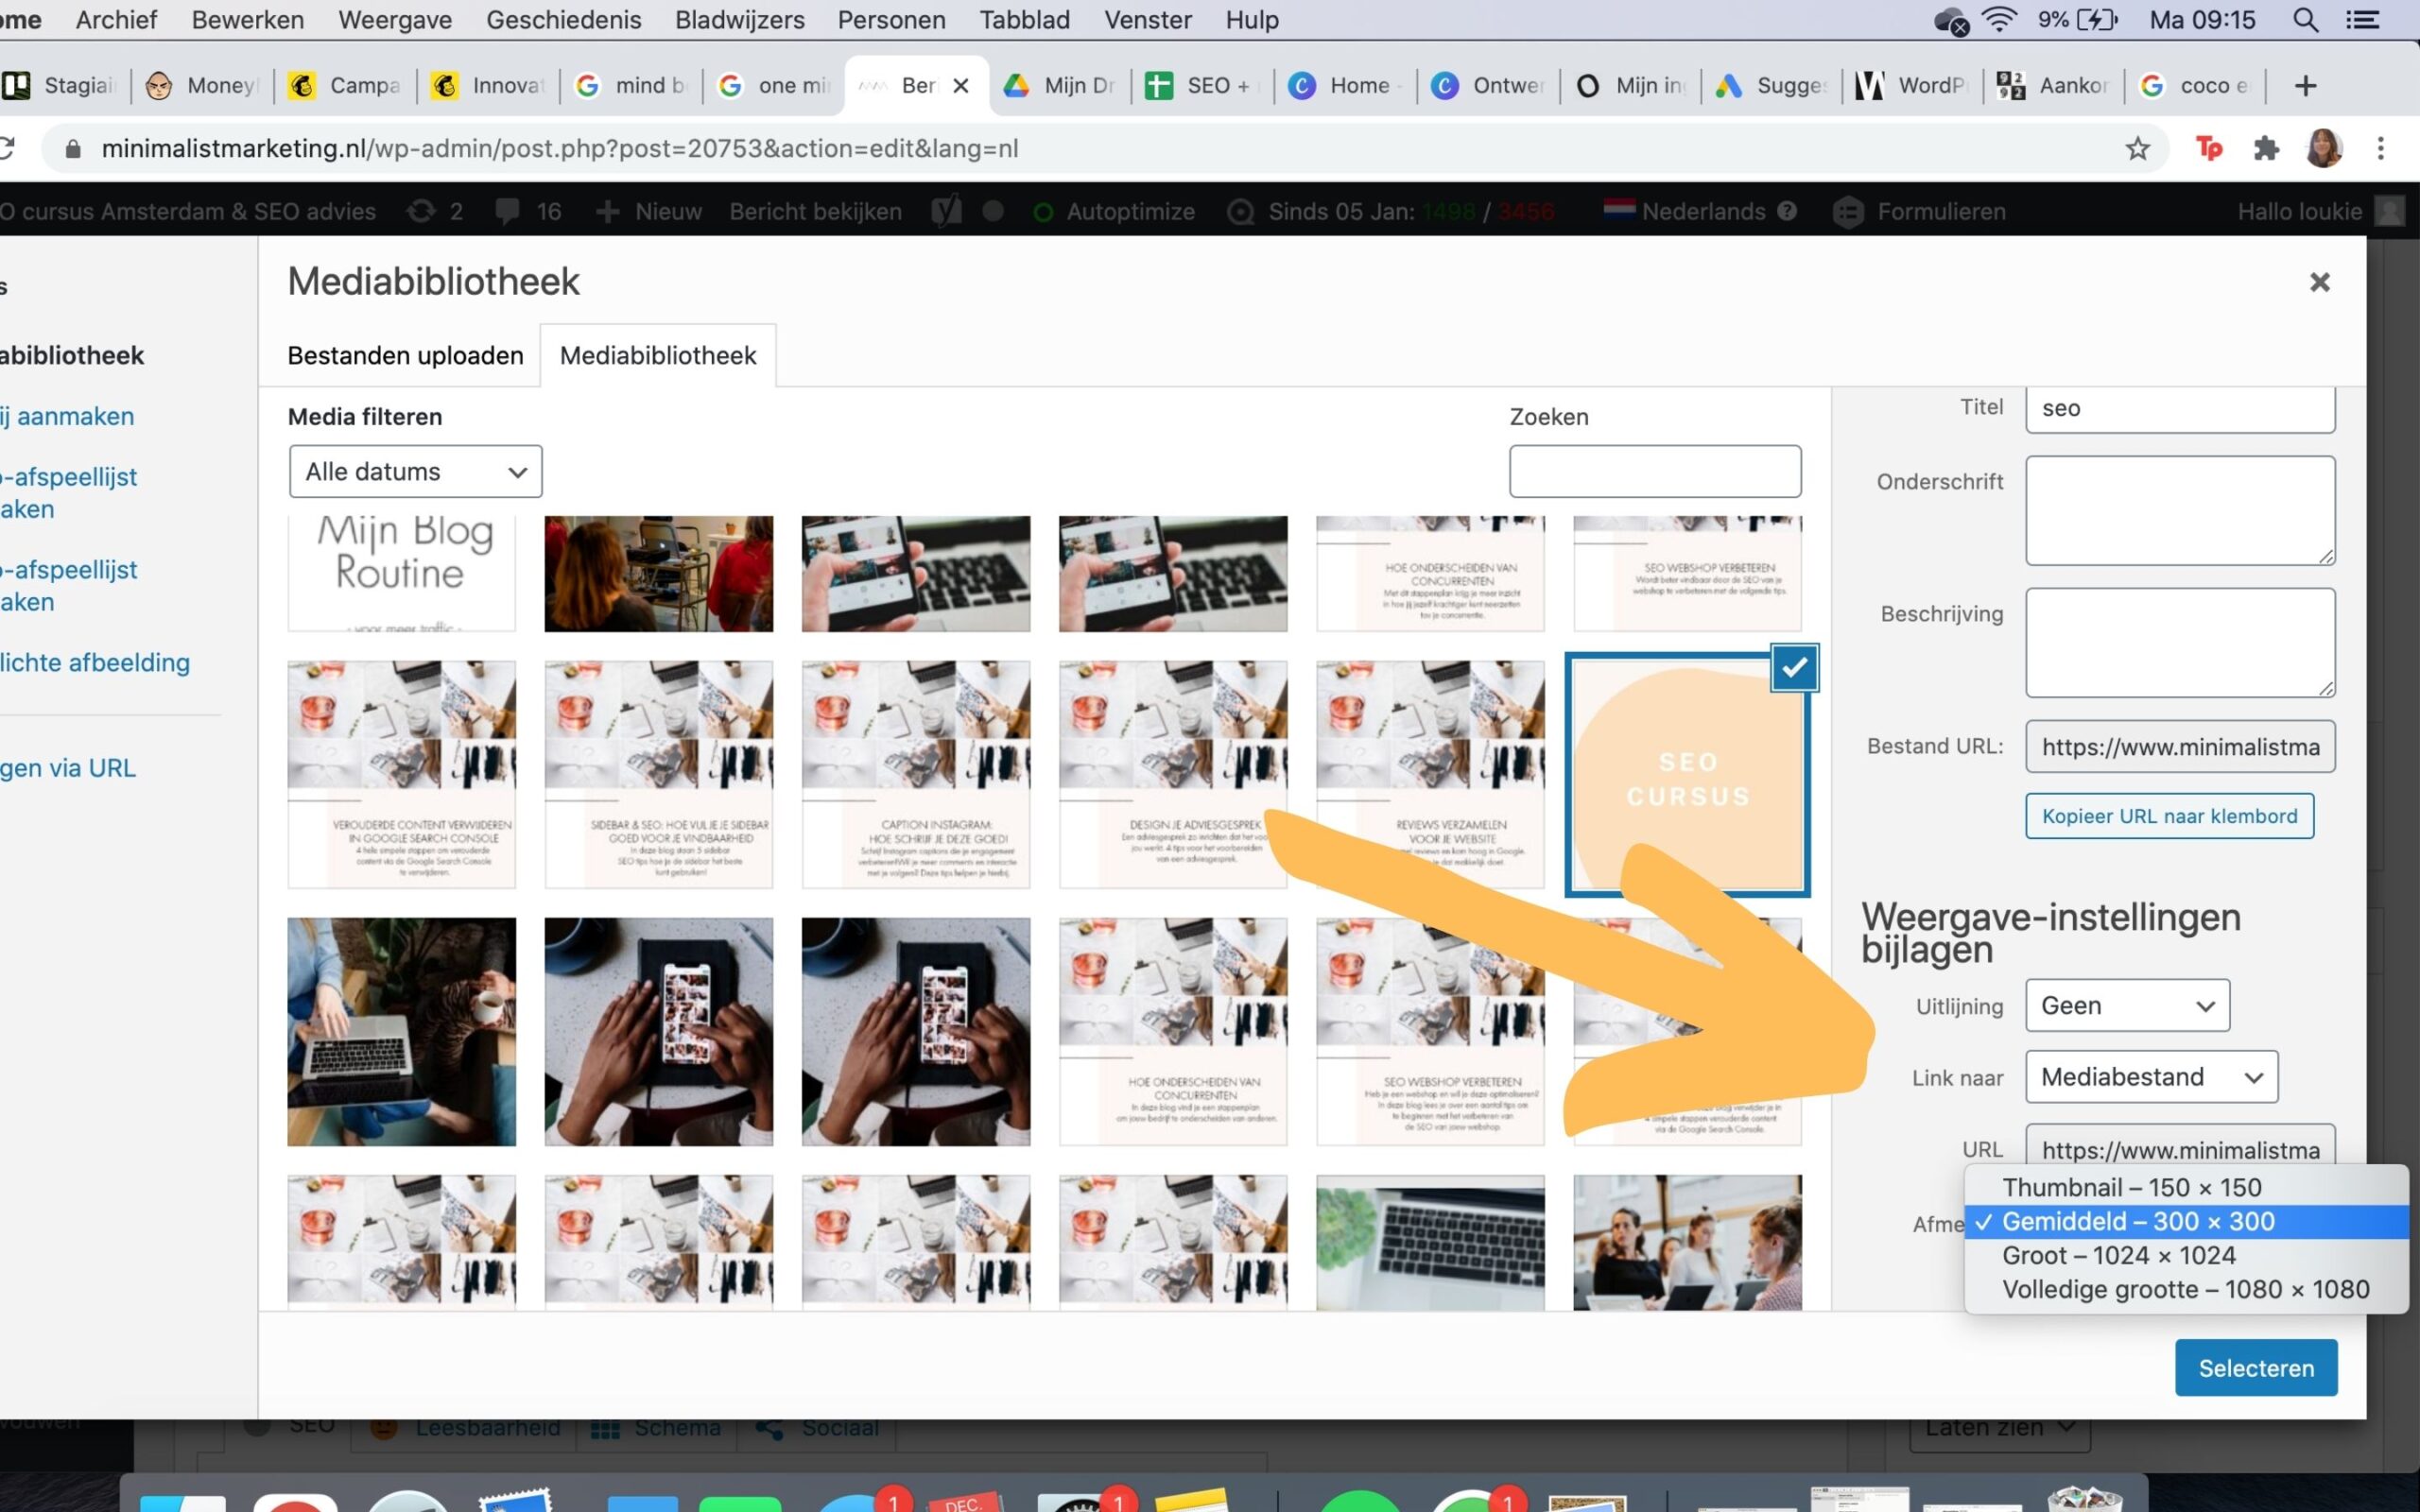Open the Bewerken menu
This screenshot has width=2420, height=1512.
pos(248,20)
